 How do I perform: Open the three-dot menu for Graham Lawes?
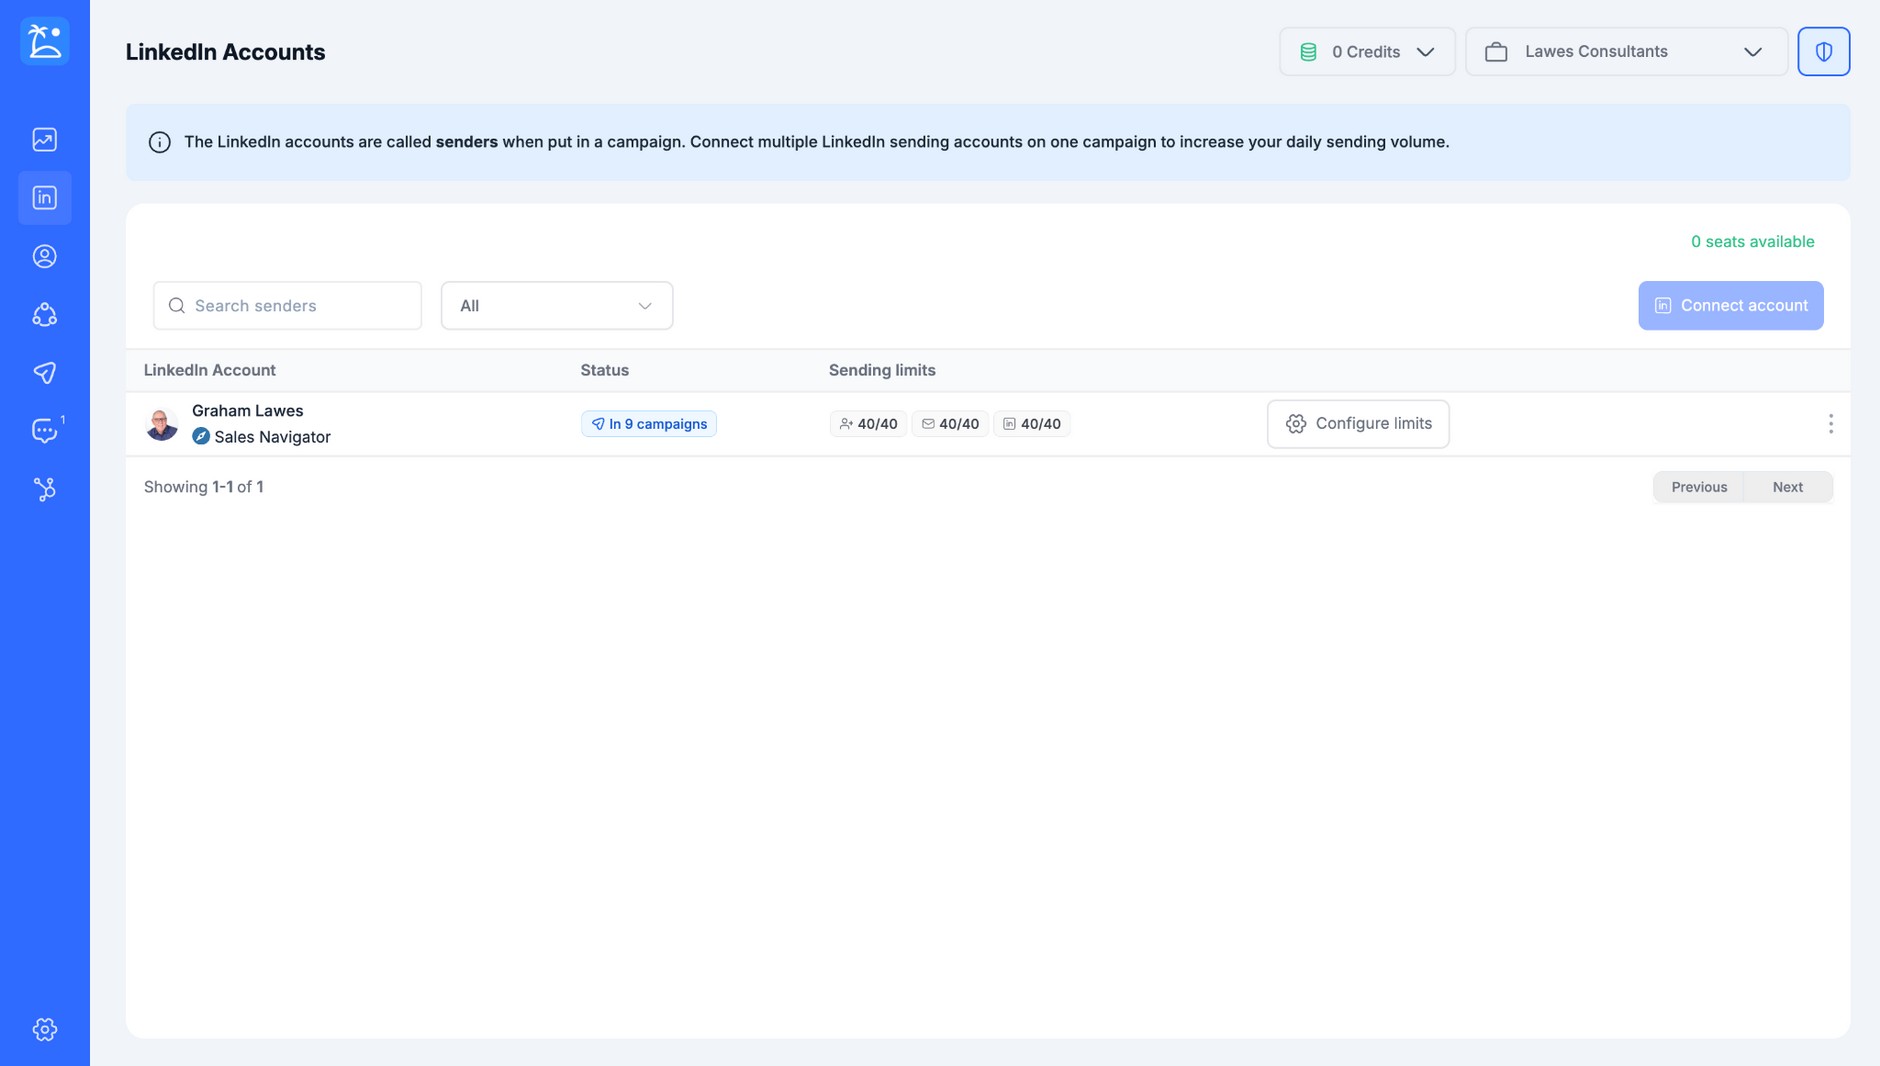(1830, 424)
